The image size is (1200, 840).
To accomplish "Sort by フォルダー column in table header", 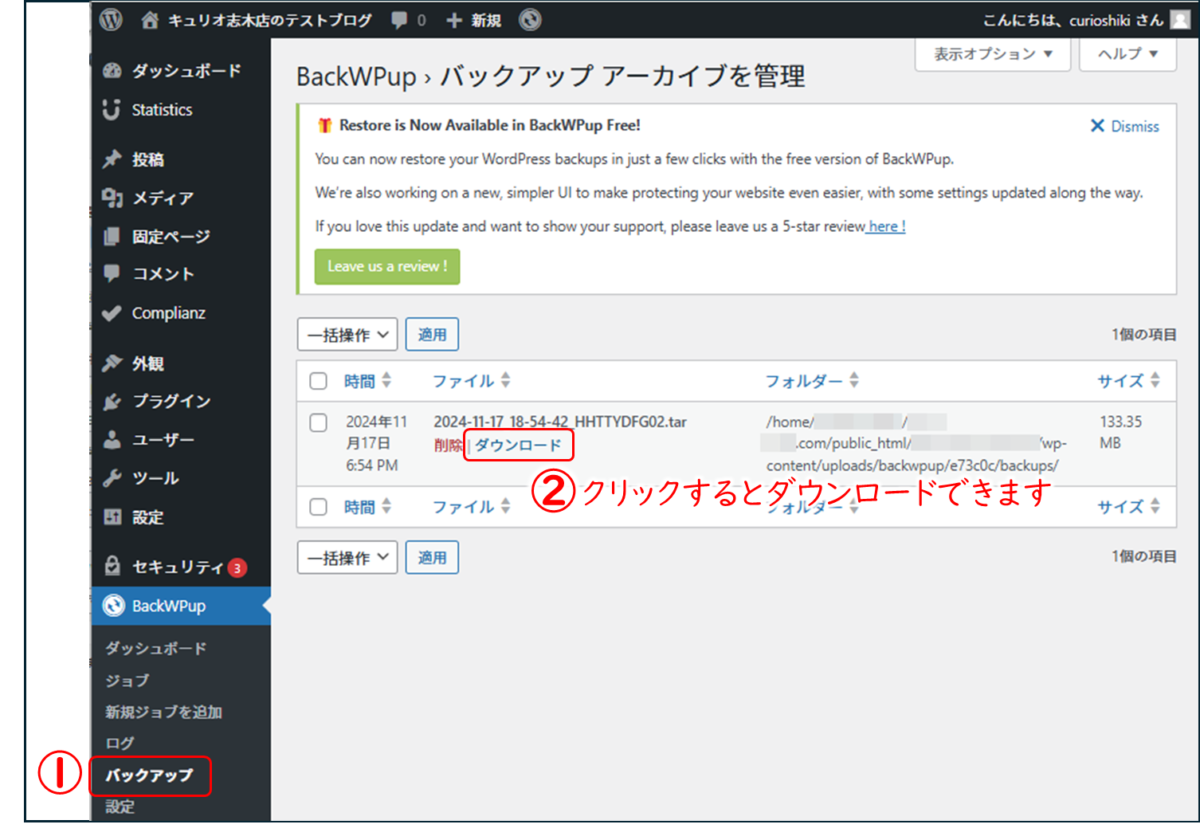I will (812, 381).
